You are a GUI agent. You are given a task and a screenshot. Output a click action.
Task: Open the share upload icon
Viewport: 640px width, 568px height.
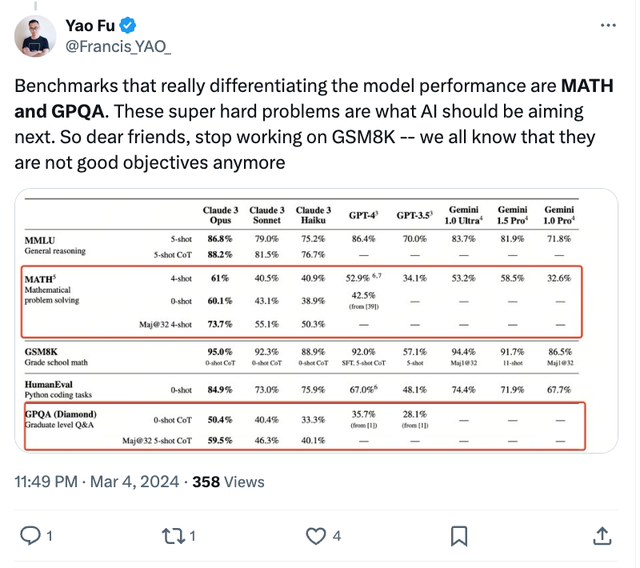click(602, 536)
